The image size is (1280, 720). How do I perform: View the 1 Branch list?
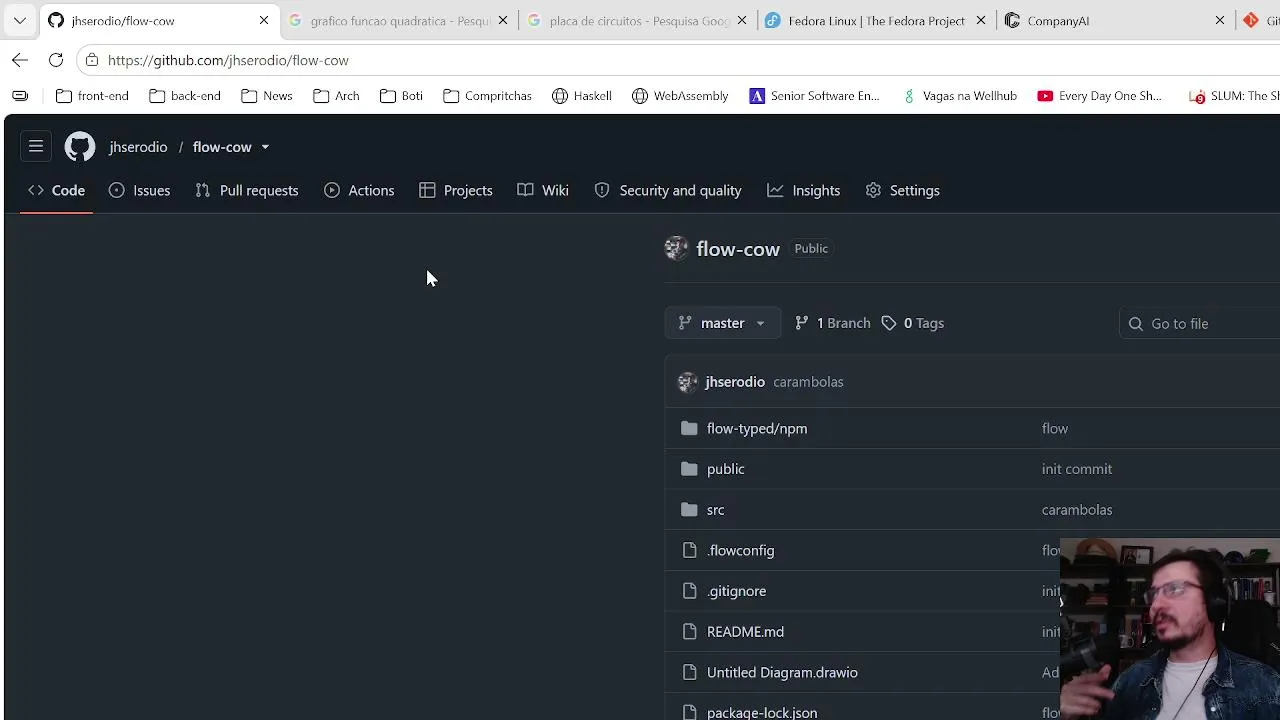832,323
